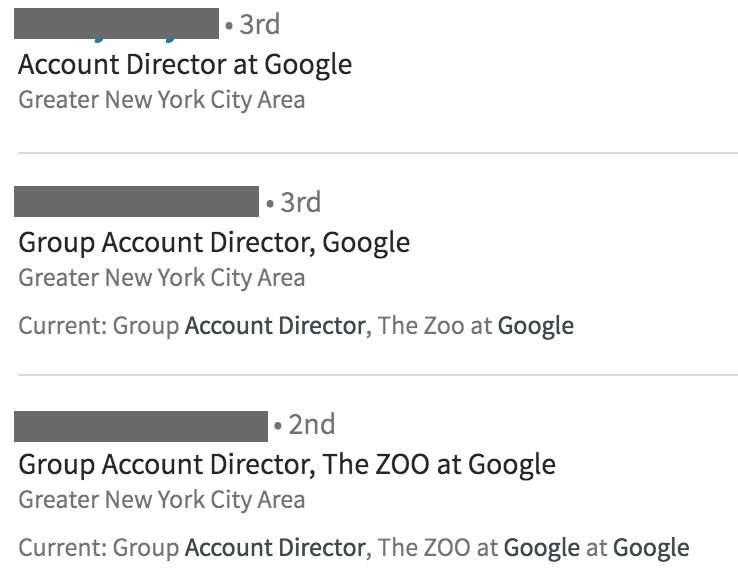The width and height of the screenshot is (738, 570).
Task: Click the 'Account Director at Google' headline
Action: (x=185, y=64)
